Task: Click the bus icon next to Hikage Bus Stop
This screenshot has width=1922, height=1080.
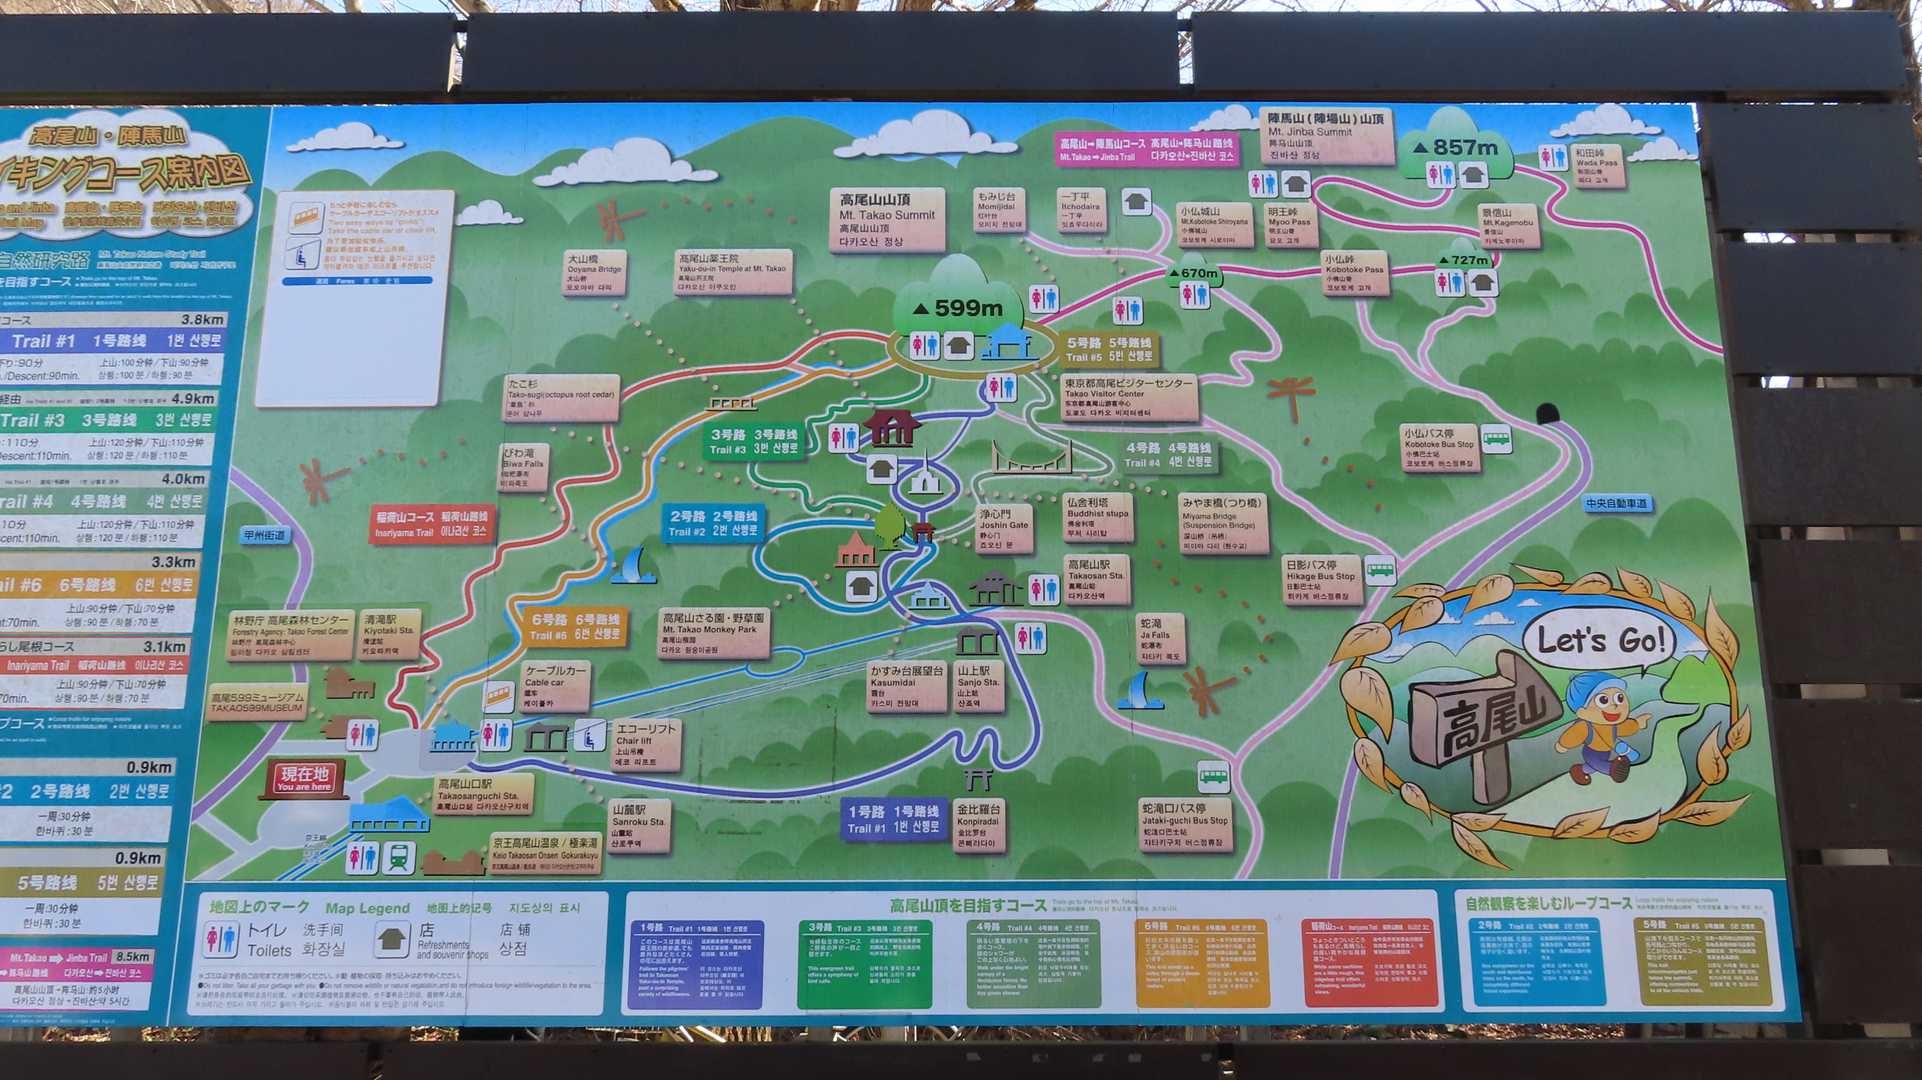Action: click(x=1380, y=570)
